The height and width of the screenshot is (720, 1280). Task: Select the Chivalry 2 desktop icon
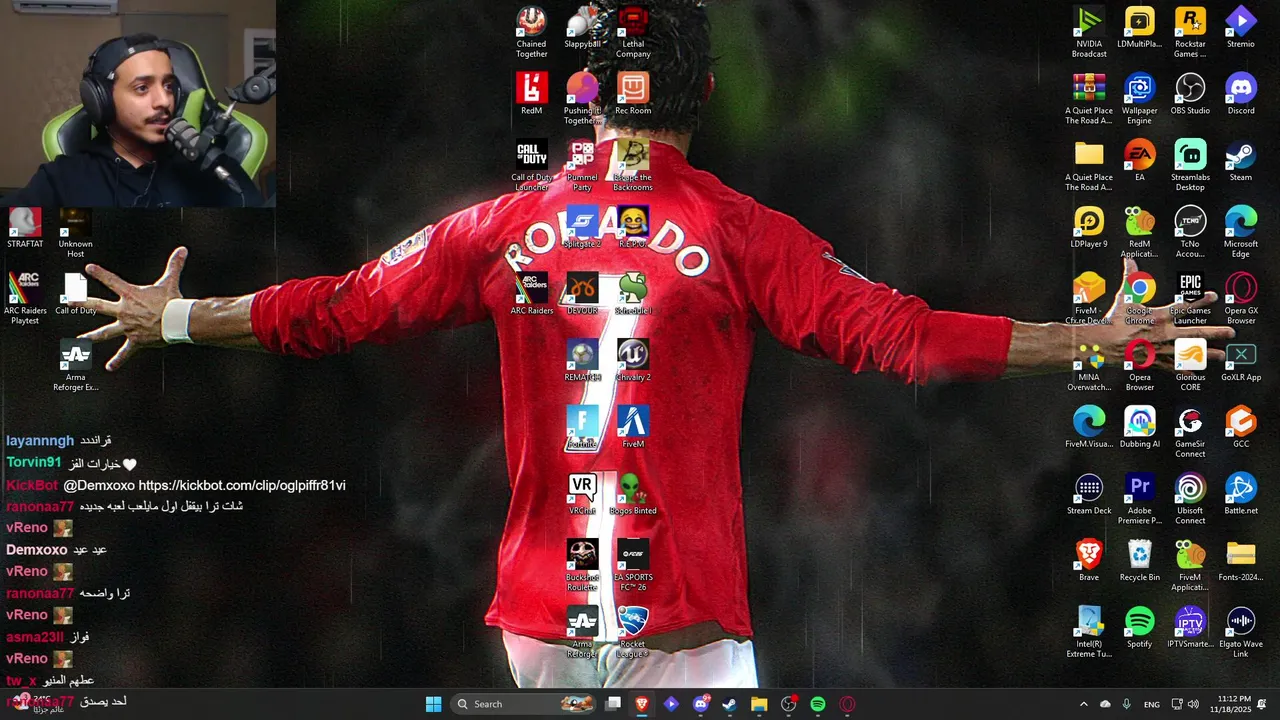pos(633,361)
